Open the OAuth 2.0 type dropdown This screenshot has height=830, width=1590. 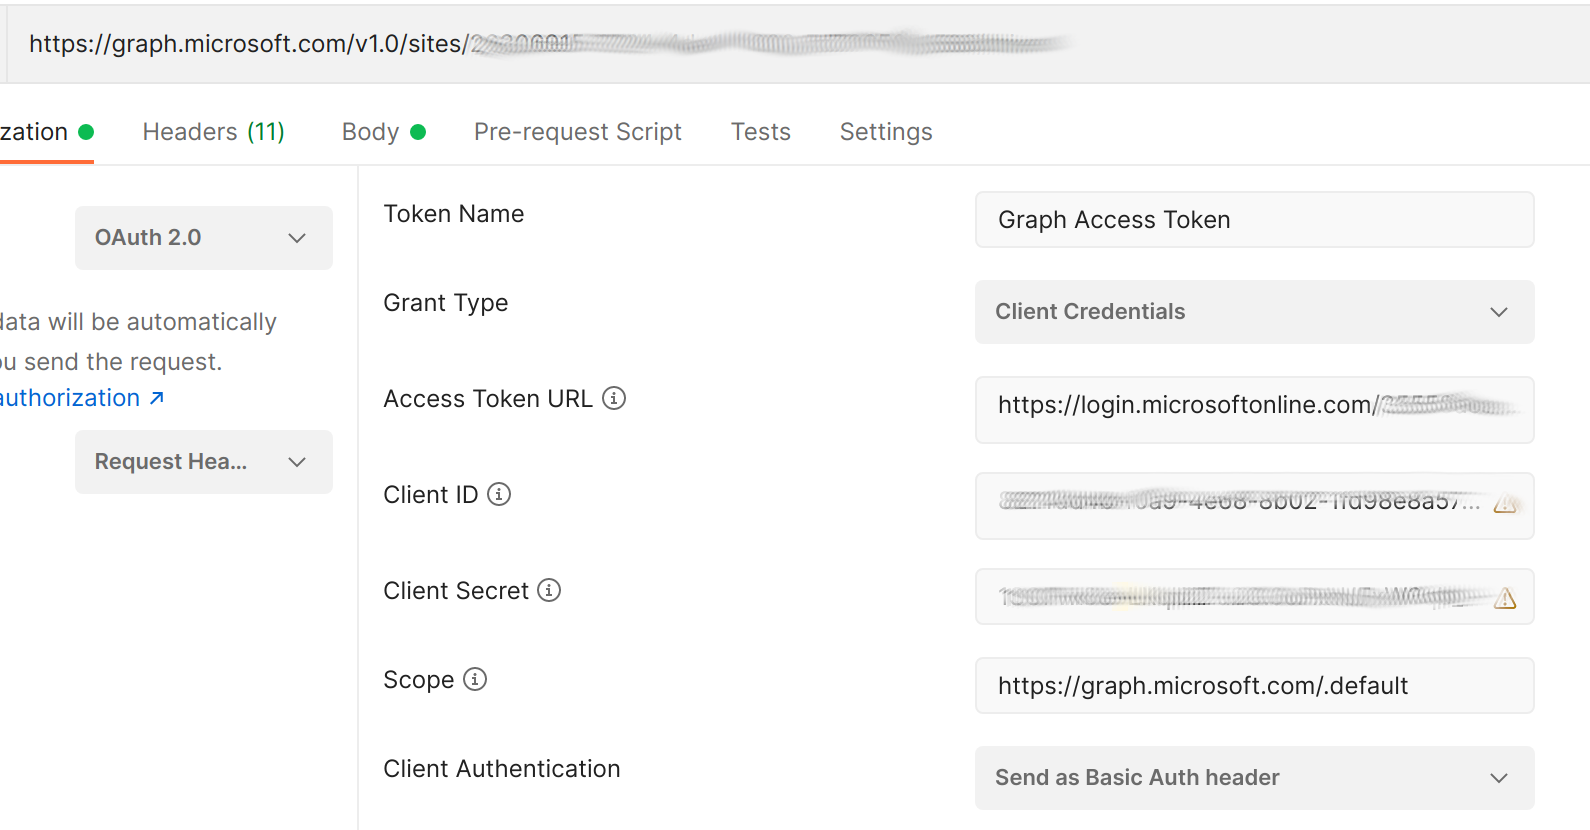(204, 238)
